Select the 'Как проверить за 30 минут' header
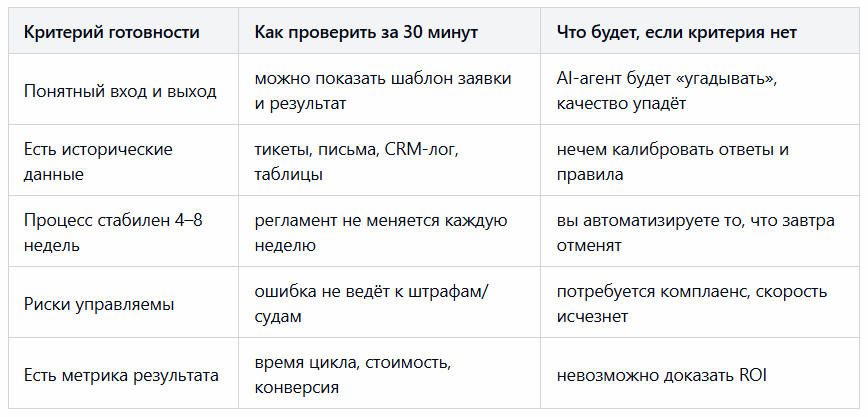The height and width of the screenshot is (417, 868). point(366,33)
